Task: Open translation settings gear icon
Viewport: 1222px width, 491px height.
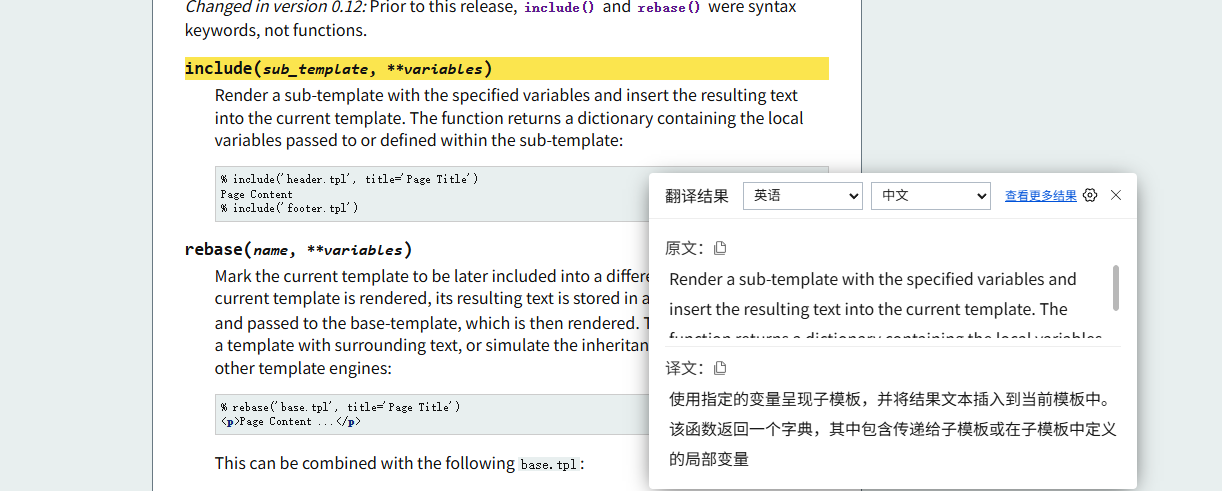Action: pos(1090,196)
